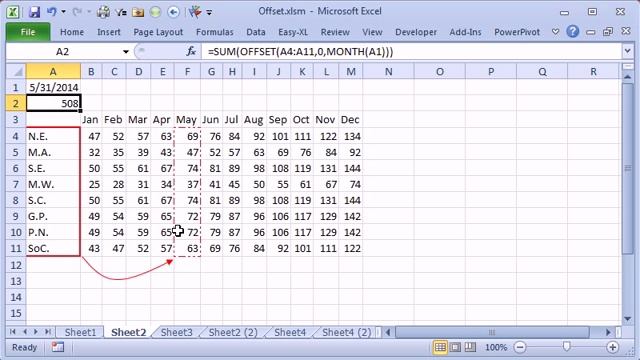Click the Dec heading cell
The height and width of the screenshot is (360, 640).
[351, 120]
